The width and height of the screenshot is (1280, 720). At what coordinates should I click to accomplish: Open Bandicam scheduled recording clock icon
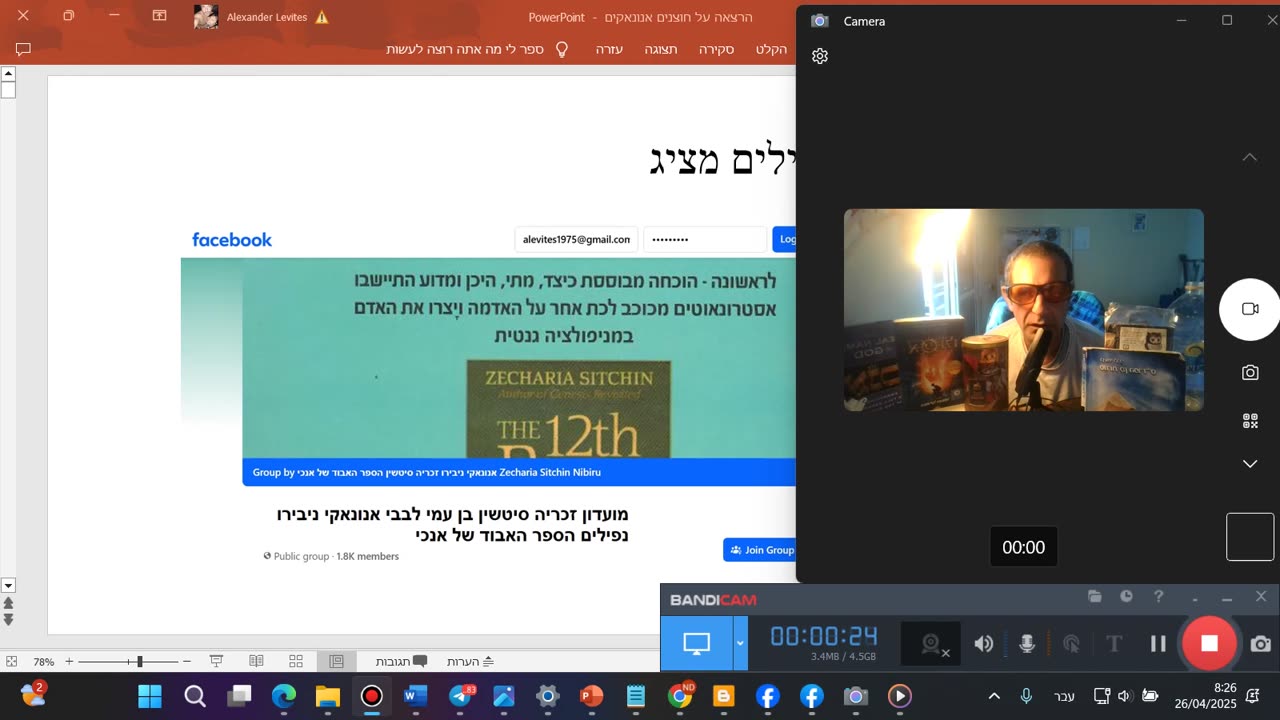tap(1126, 597)
